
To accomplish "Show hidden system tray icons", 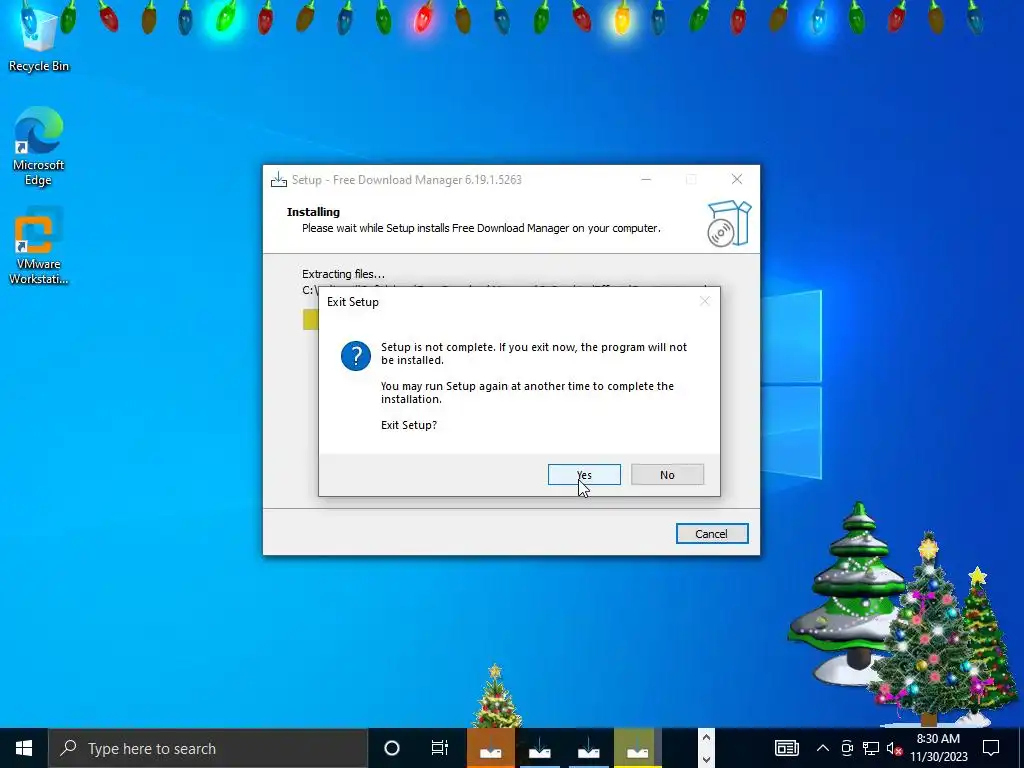I will (823, 748).
